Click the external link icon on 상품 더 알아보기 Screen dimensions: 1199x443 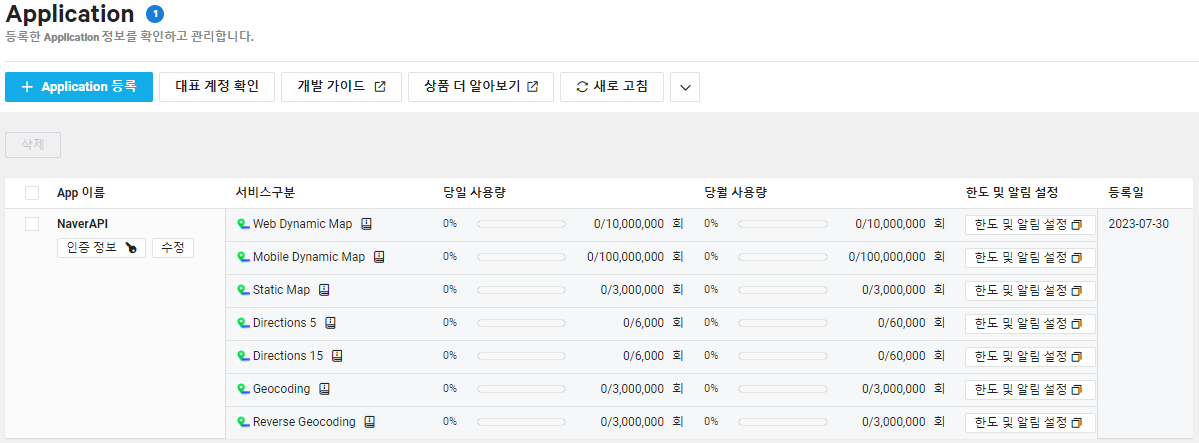click(533, 87)
